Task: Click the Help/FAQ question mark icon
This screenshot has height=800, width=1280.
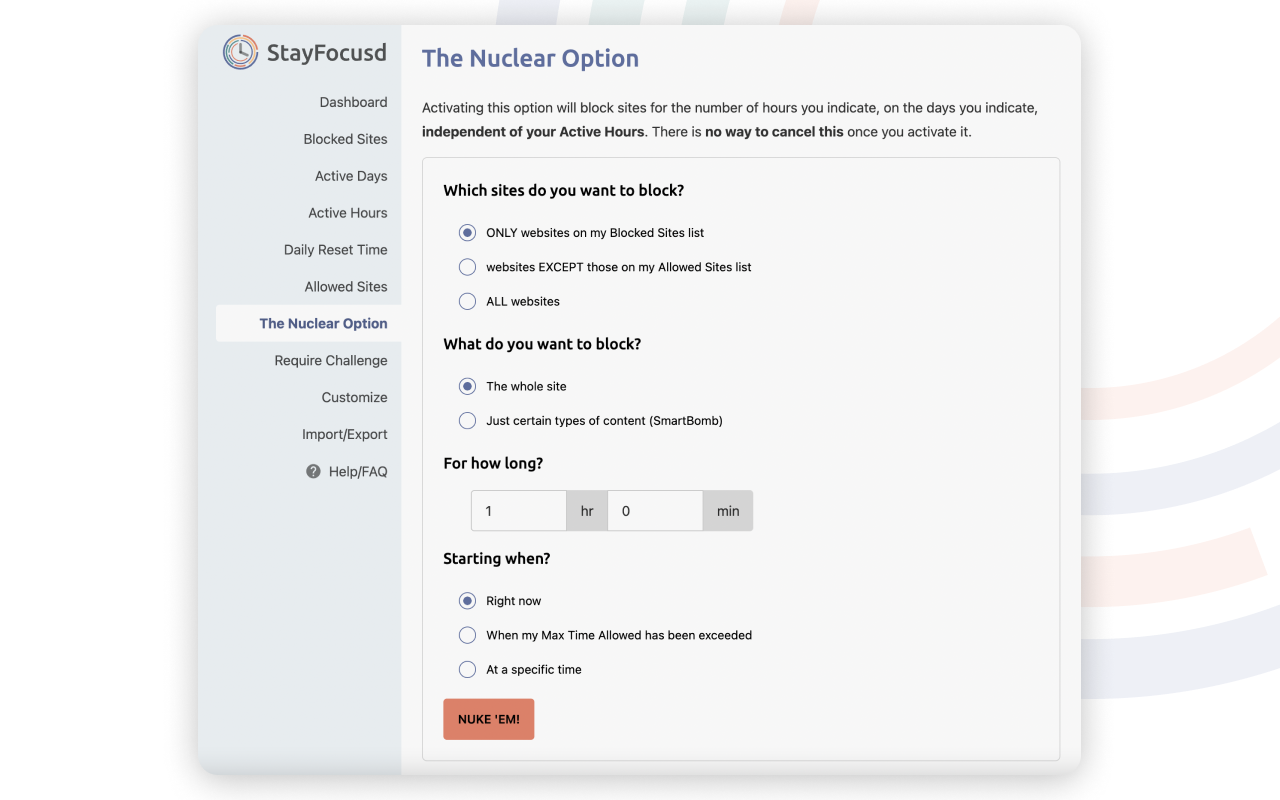Action: [x=312, y=471]
